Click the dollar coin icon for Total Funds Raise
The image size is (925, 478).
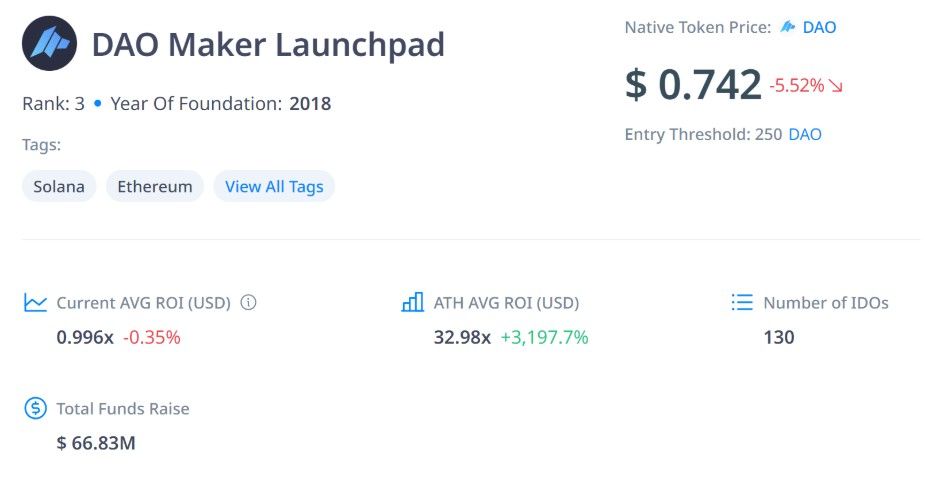point(35,408)
